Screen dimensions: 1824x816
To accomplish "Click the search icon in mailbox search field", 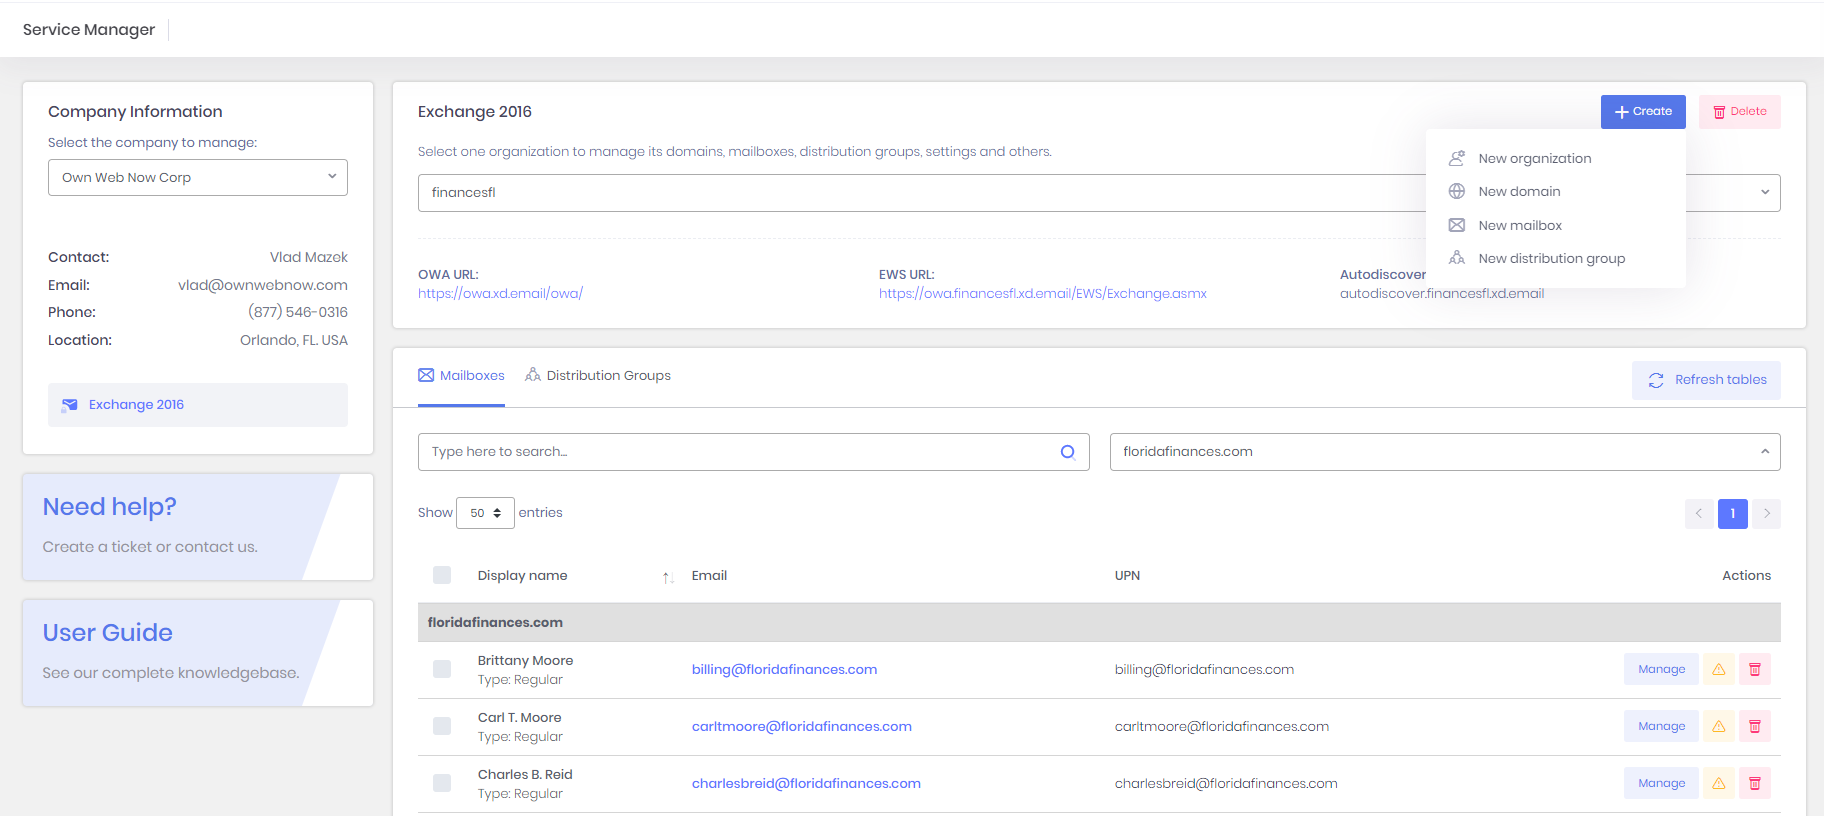I will click(x=1067, y=452).
